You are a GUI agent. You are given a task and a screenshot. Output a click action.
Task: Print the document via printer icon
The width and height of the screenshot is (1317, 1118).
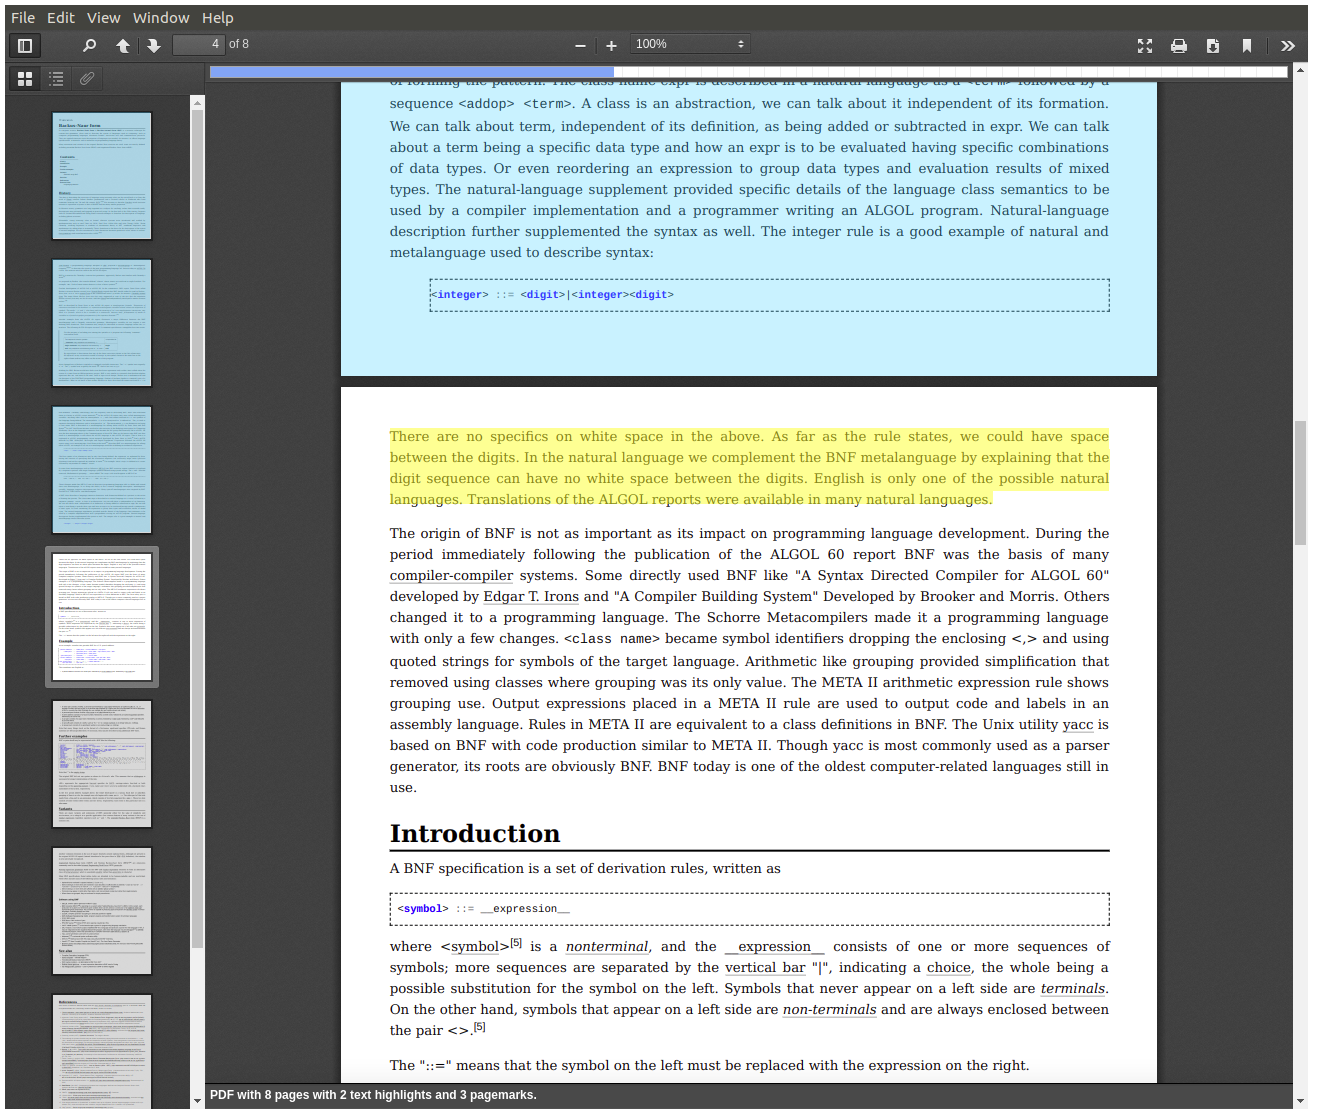(x=1179, y=46)
